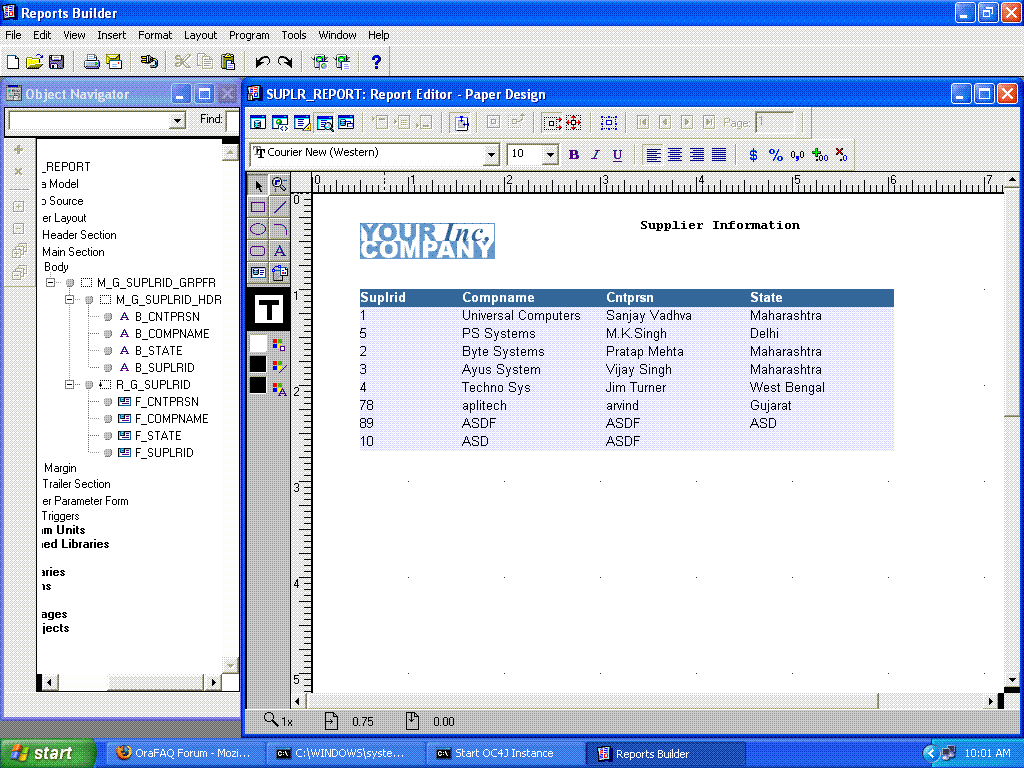The width and height of the screenshot is (1024, 768).
Task: Open the font size 10 dropdown
Action: (550, 155)
